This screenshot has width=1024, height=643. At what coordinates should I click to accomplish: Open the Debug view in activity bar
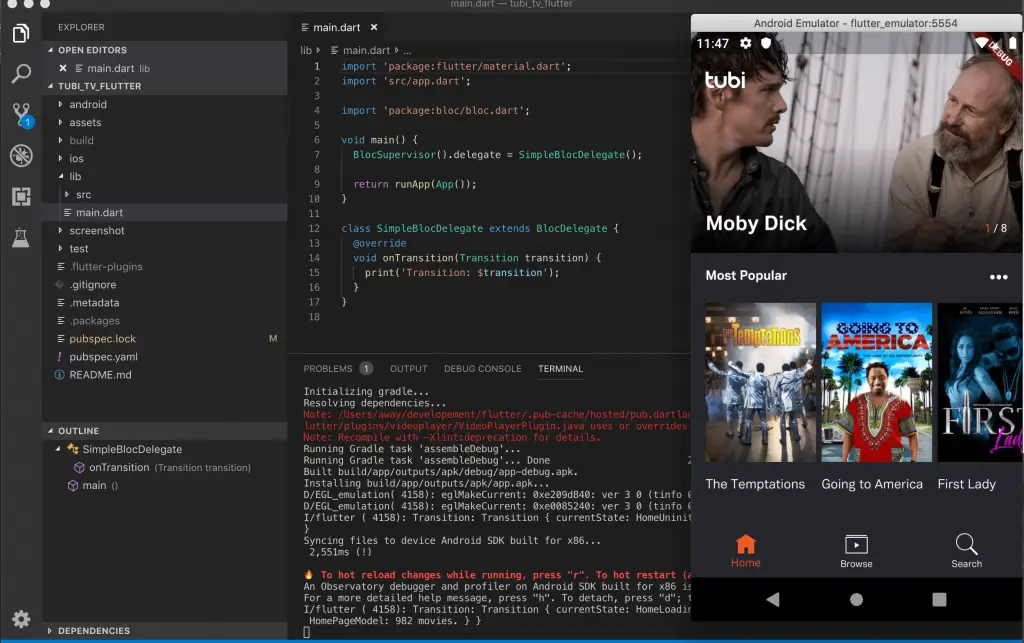click(21, 155)
